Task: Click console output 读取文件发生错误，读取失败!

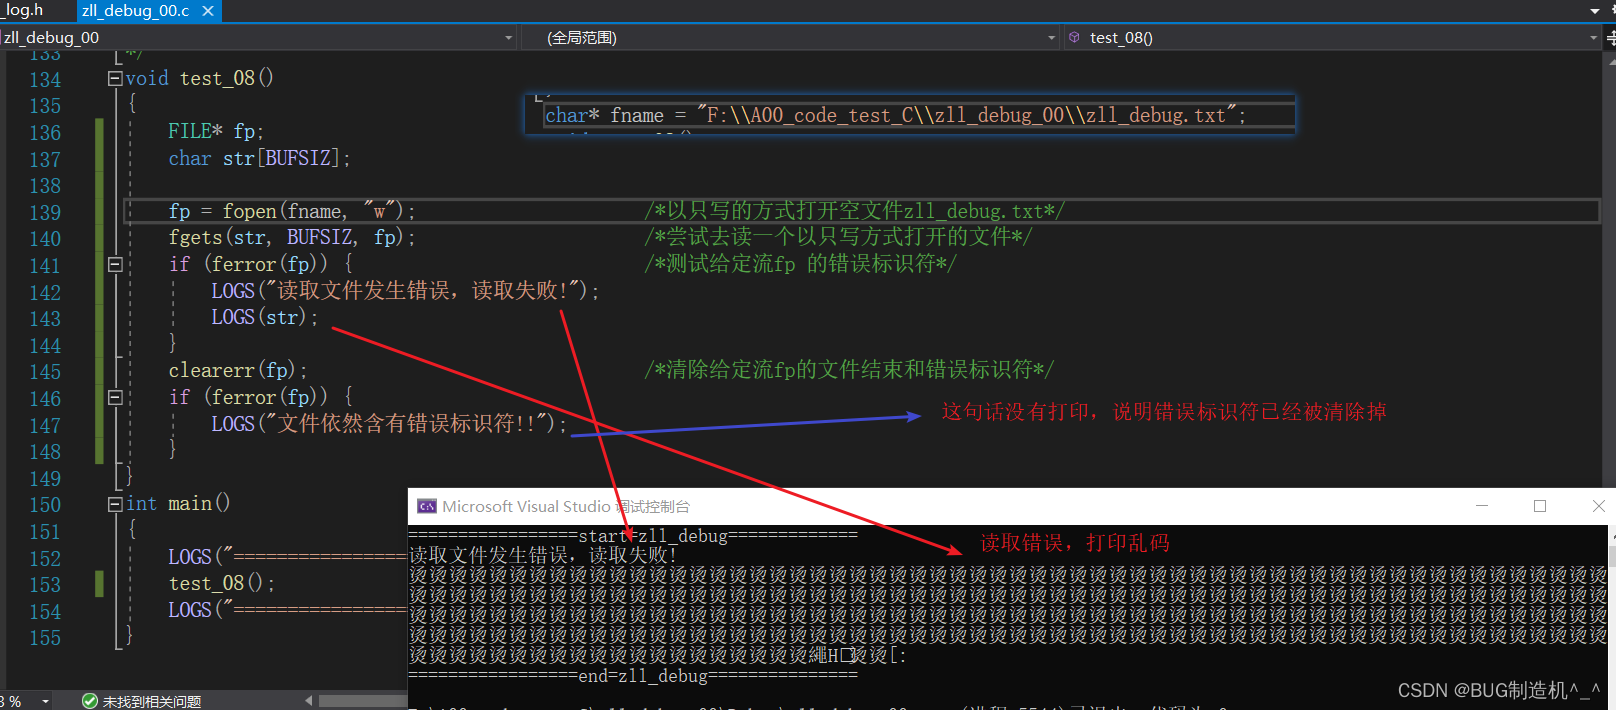Action: (x=543, y=555)
